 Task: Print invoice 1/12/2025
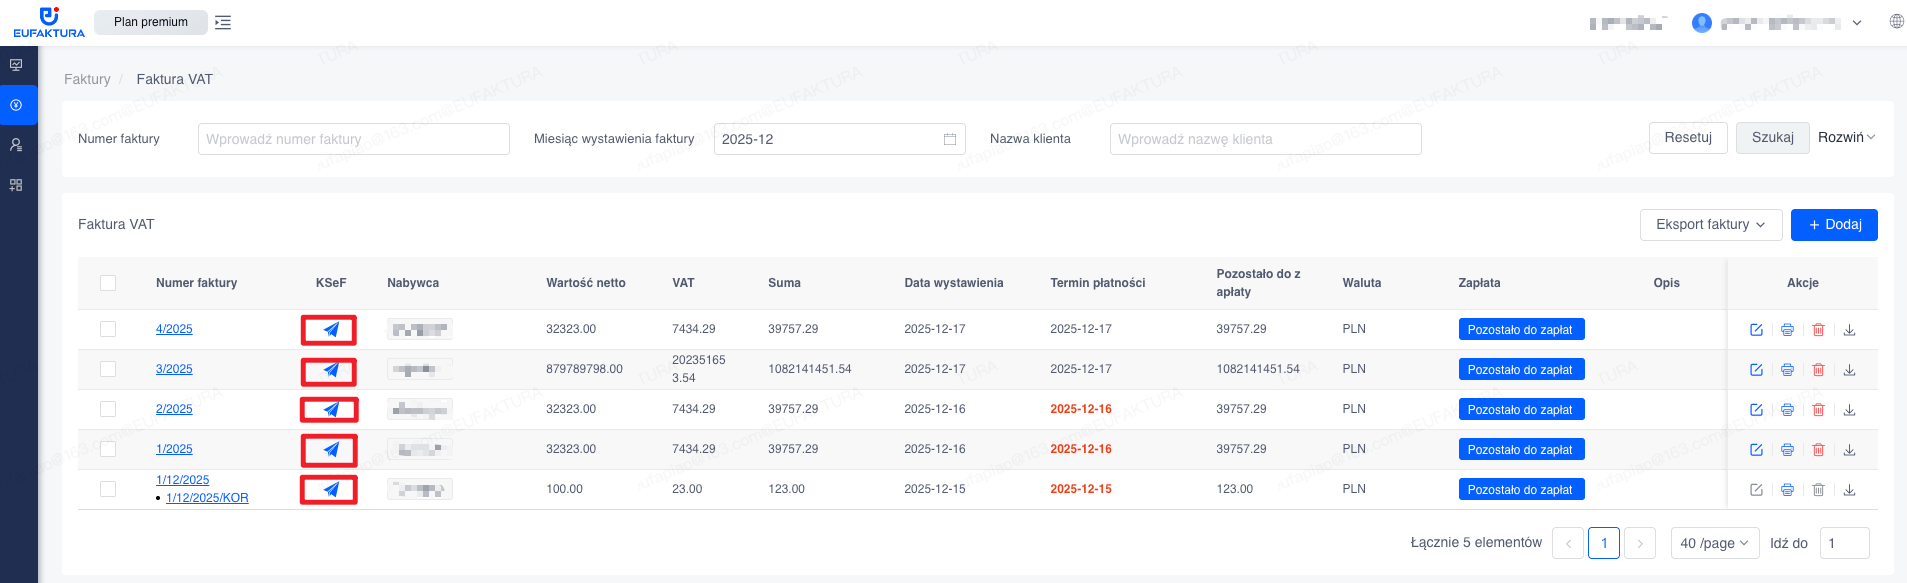coord(1787,490)
